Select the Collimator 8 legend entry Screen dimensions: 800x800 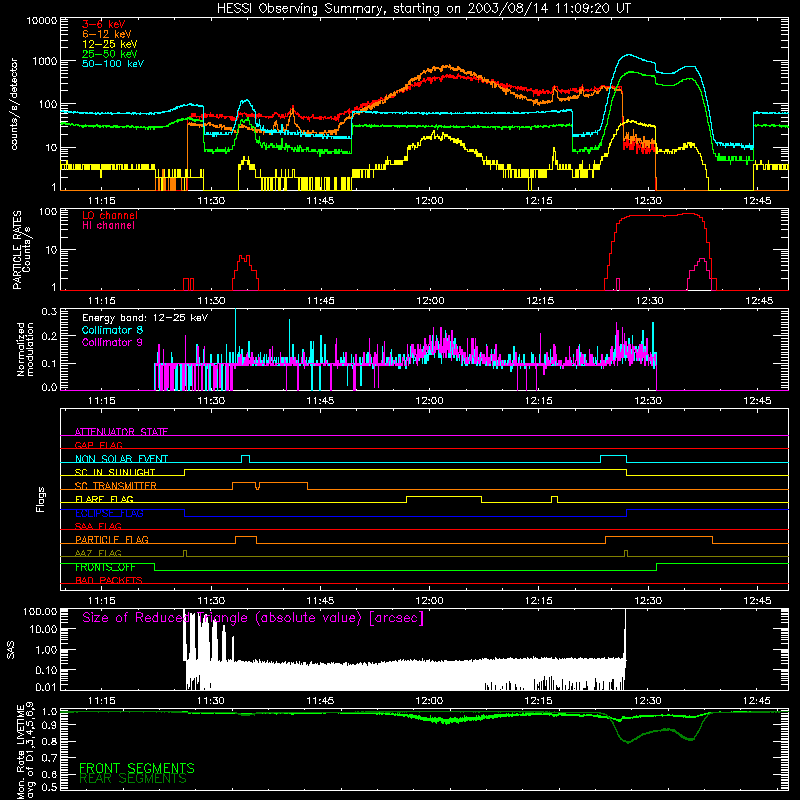(112, 330)
